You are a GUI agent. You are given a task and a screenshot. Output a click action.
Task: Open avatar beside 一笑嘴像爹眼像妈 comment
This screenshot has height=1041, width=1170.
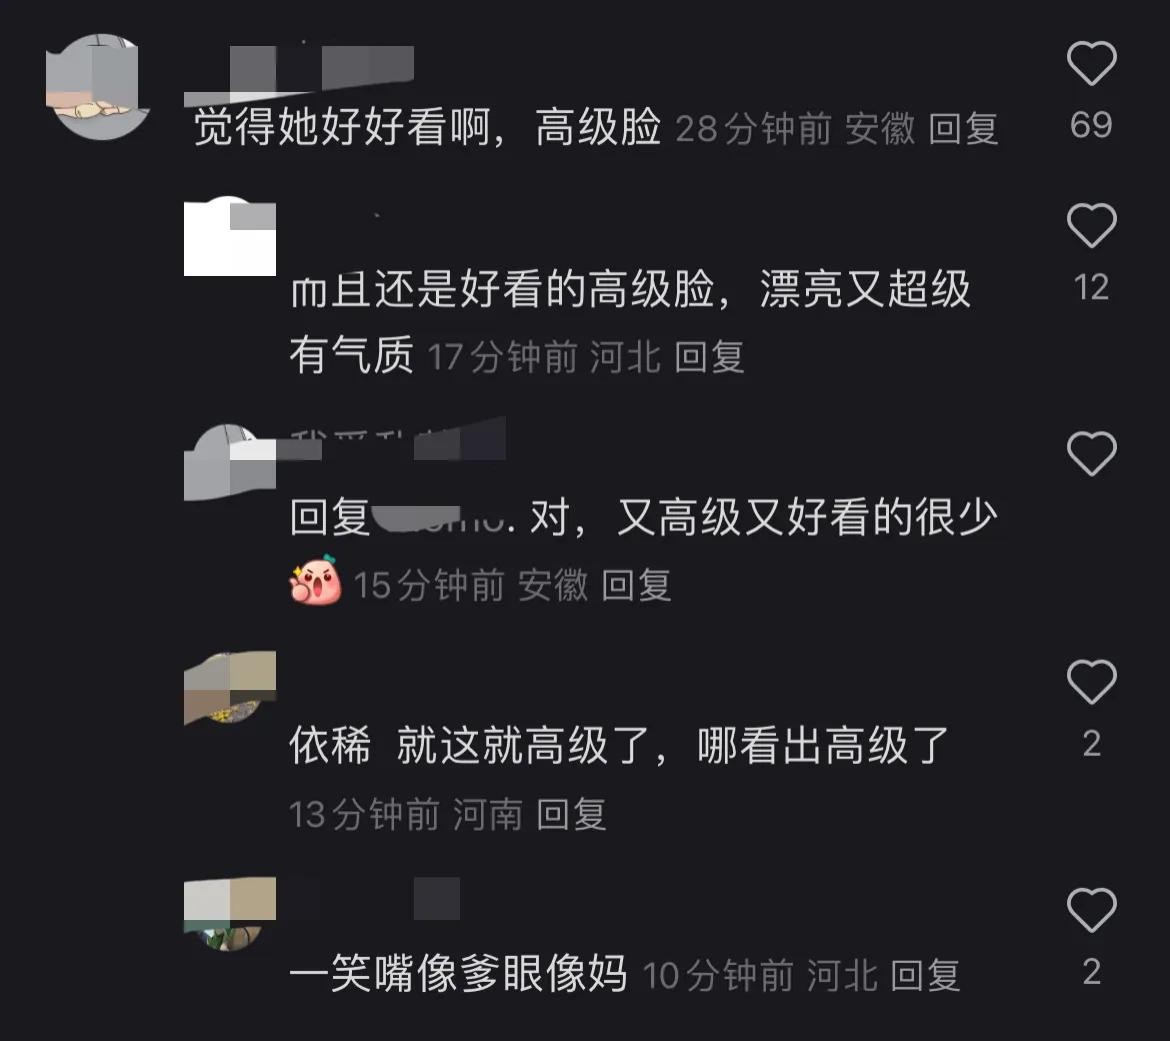click(230, 914)
